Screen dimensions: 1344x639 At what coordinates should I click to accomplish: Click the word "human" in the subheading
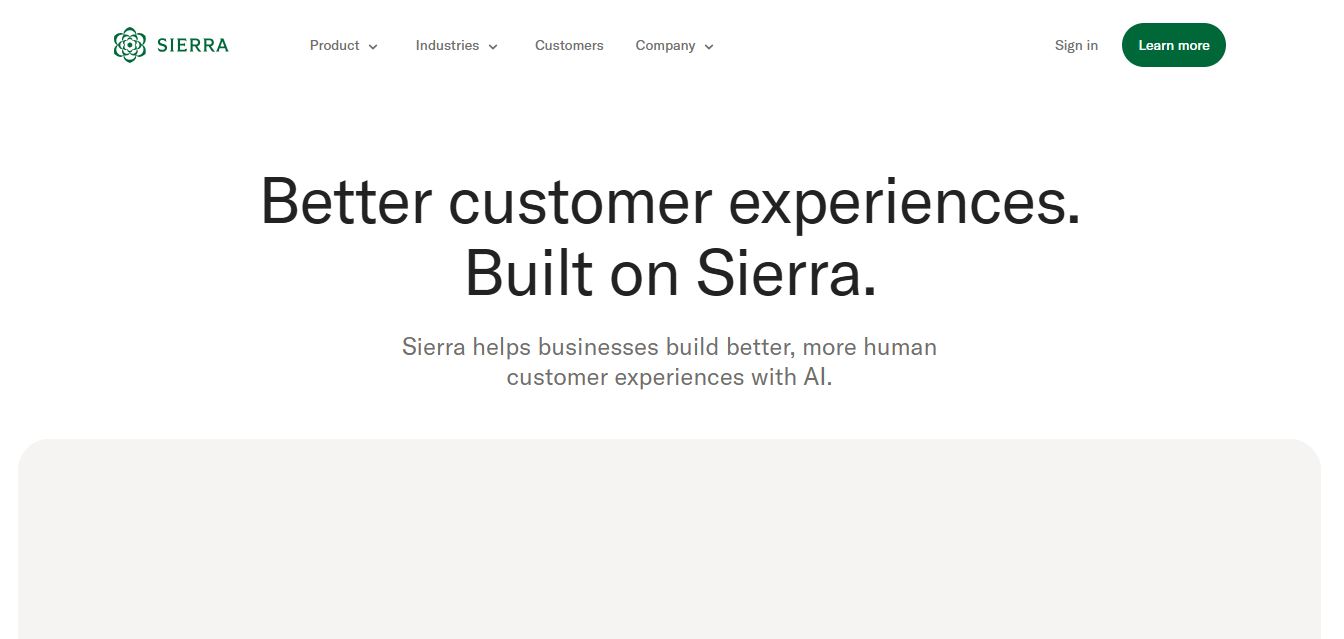[x=899, y=347]
